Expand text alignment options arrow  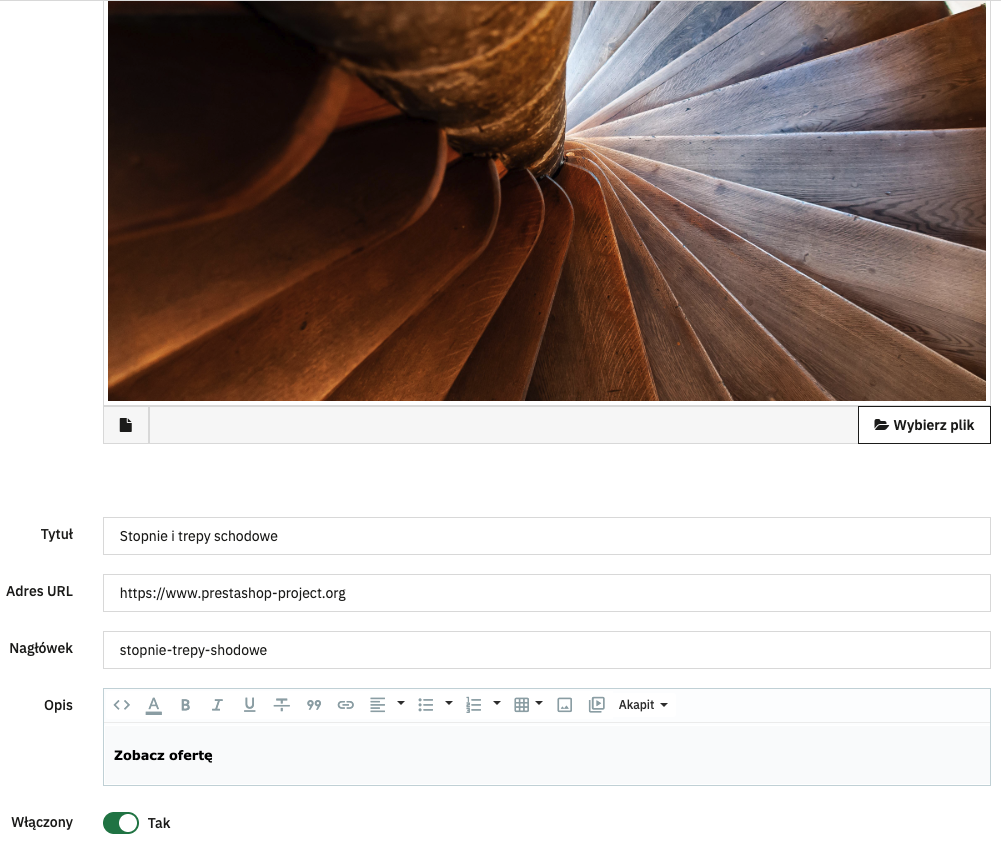tap(401, 704)
